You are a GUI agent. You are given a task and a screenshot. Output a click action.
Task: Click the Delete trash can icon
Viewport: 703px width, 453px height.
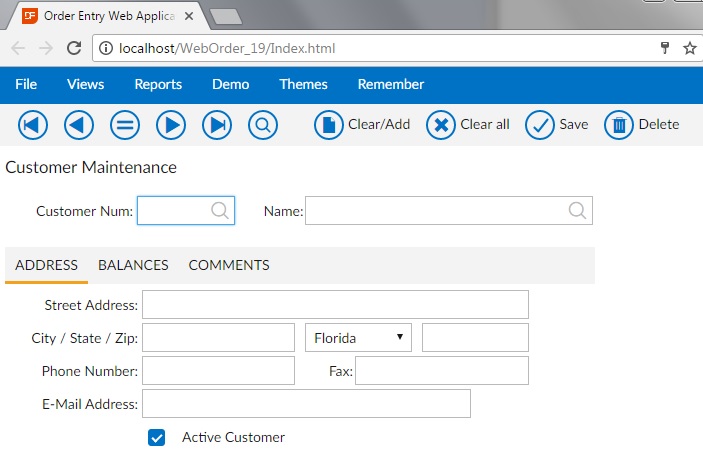point(619,125)
